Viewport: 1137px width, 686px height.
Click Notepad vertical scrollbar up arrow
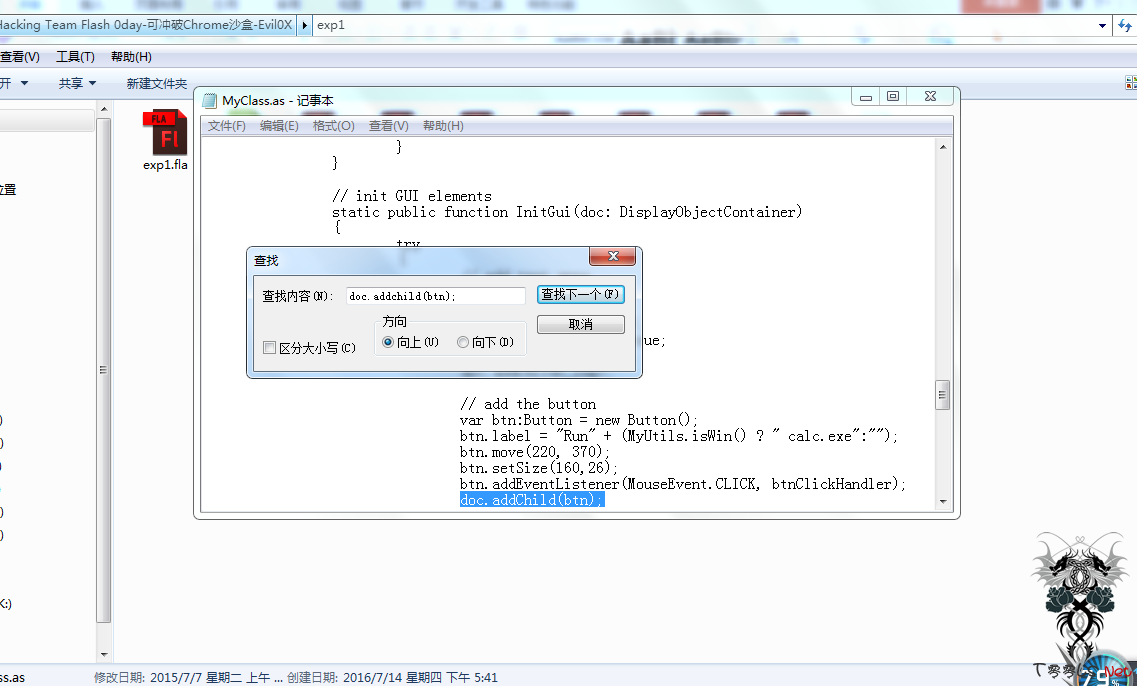coord(943,147)
